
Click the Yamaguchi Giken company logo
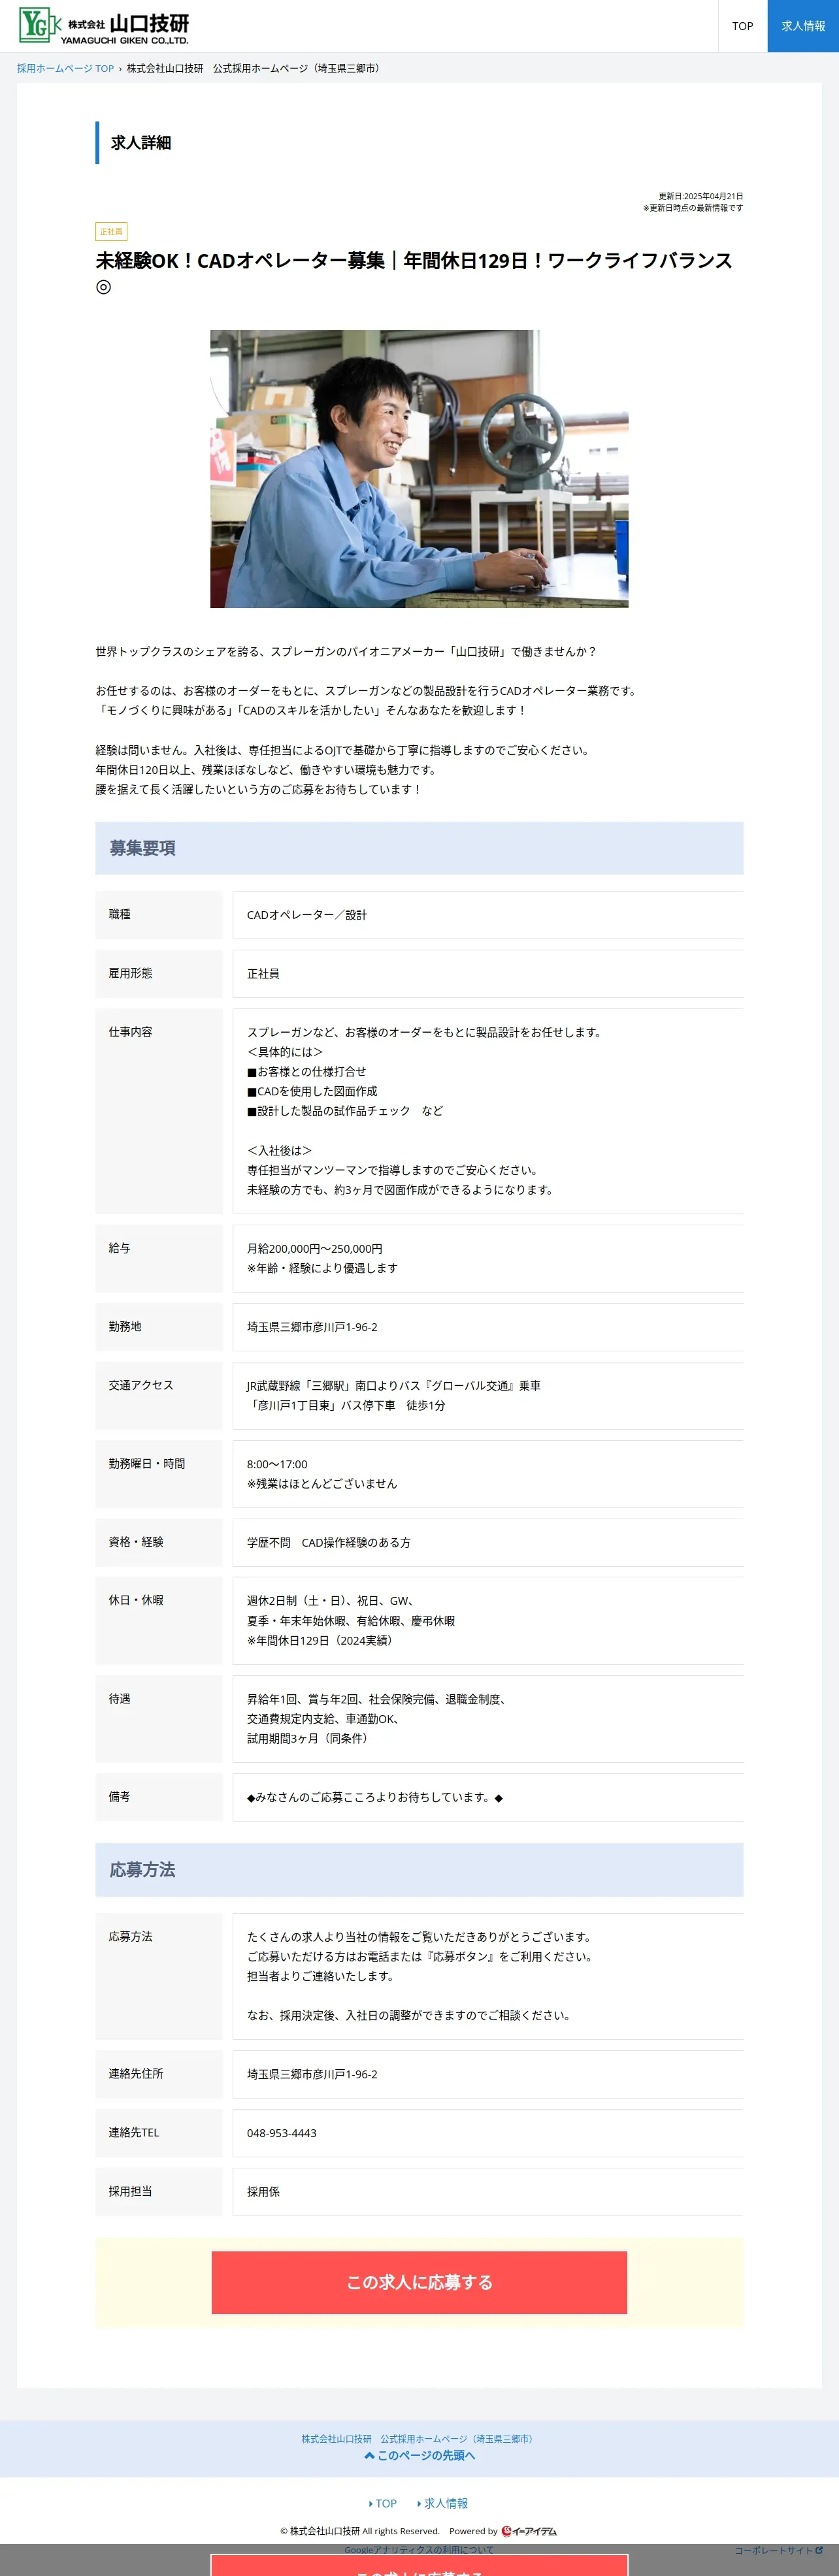104,26
